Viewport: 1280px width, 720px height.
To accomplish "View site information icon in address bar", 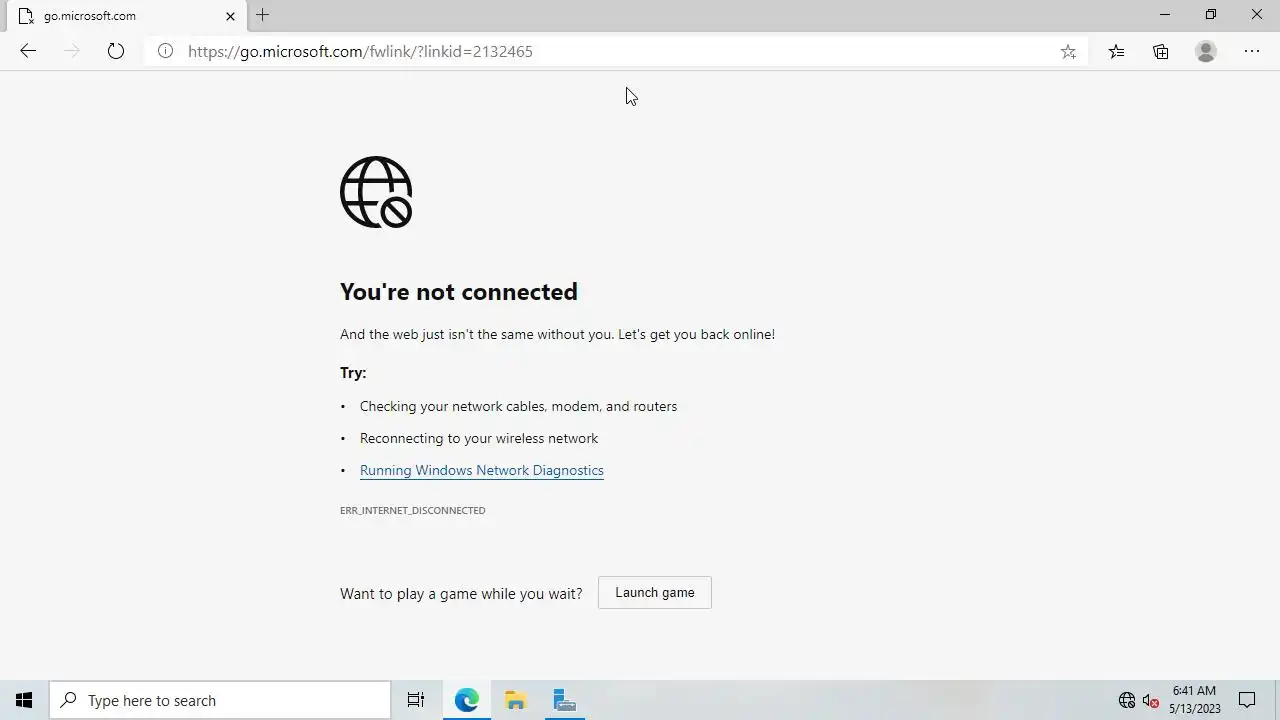I will 165,51.
